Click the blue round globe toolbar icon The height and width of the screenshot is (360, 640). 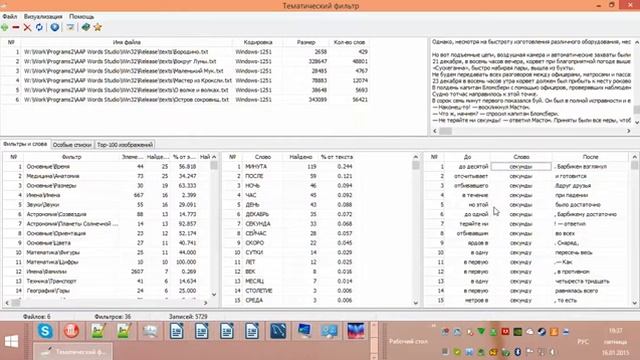coord(55,27)
